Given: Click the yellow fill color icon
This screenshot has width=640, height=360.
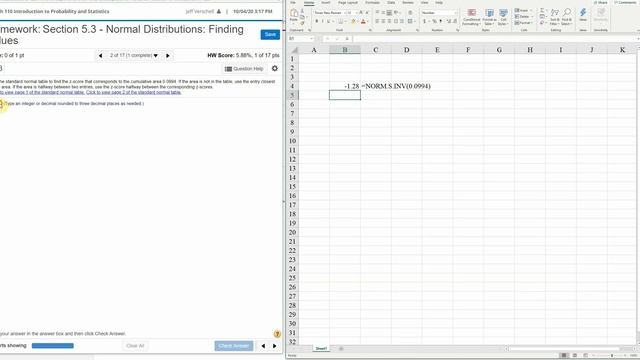Looking at the screenshot, I should click(x=353, y=21).
